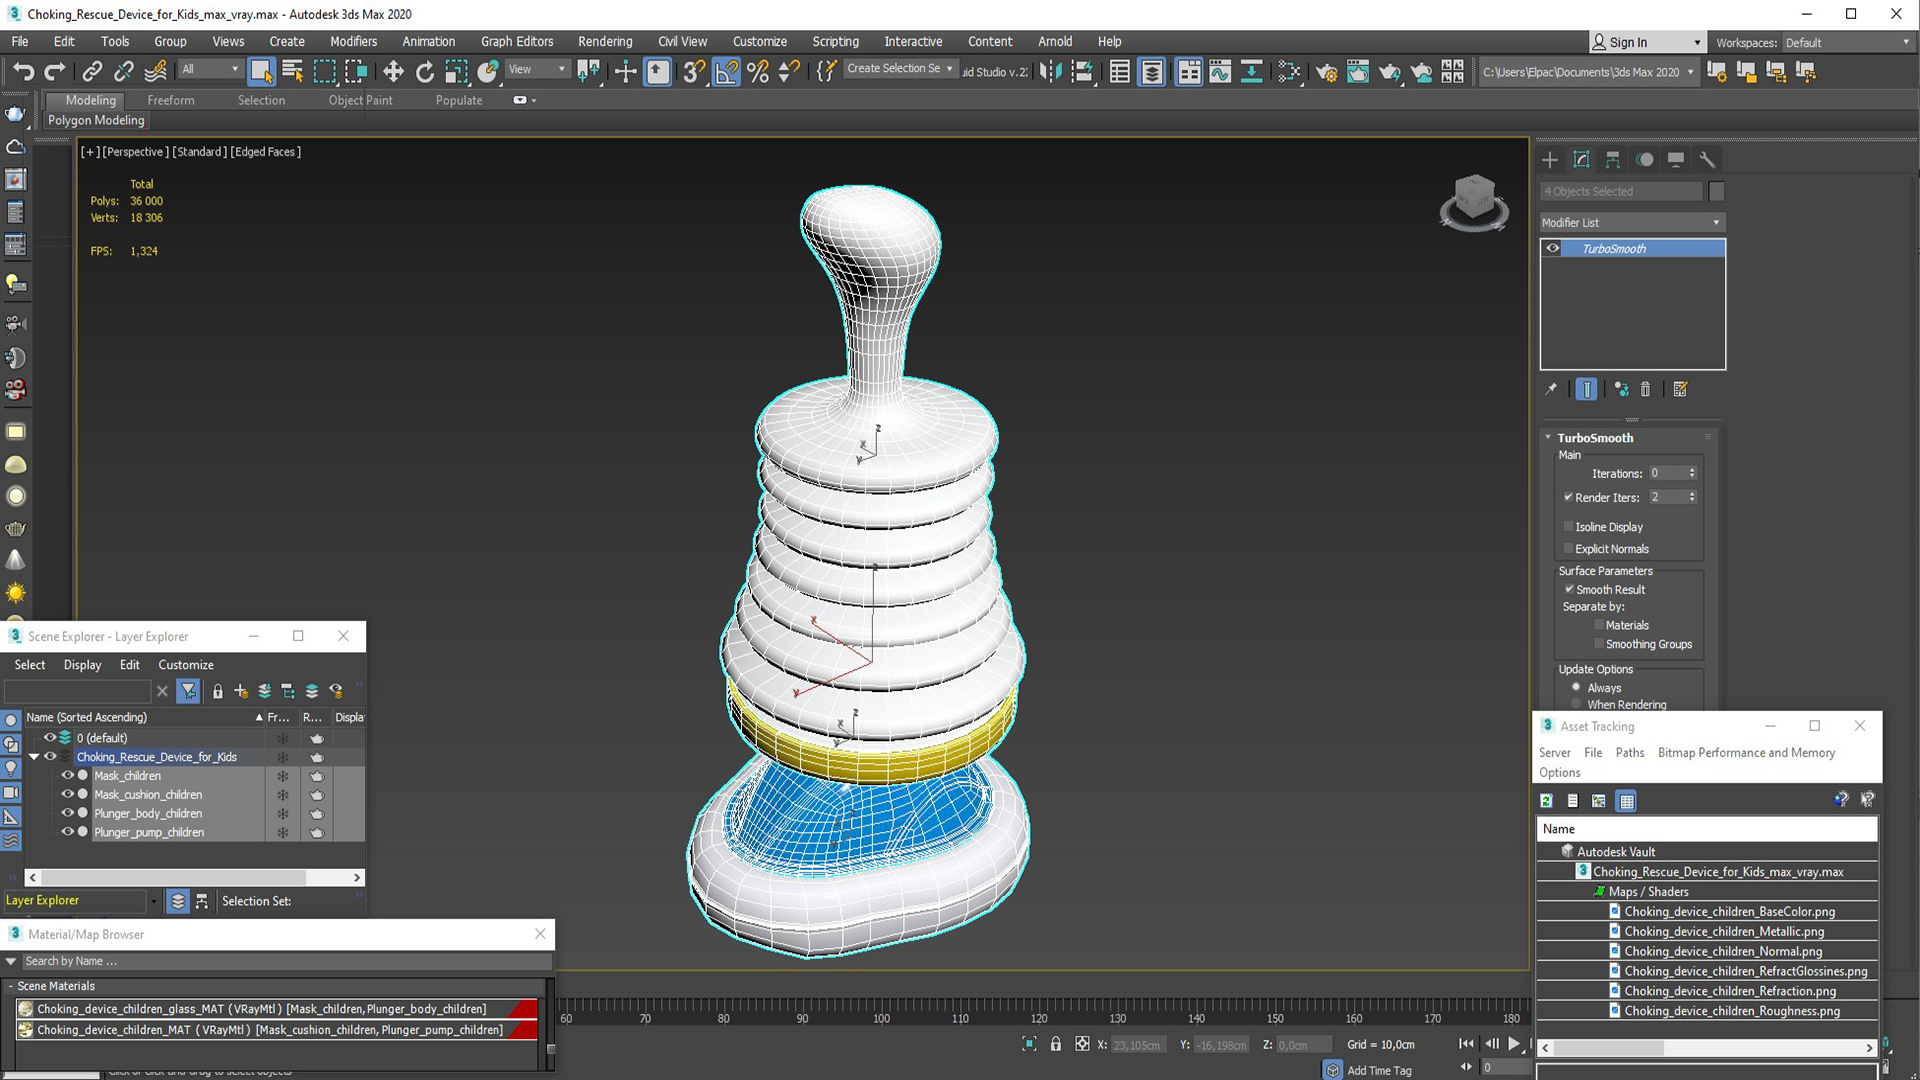Open the Hierarchy command panel tab
The height and width of the screenshot is (1080, 1920).
[x=1613, y=160]
